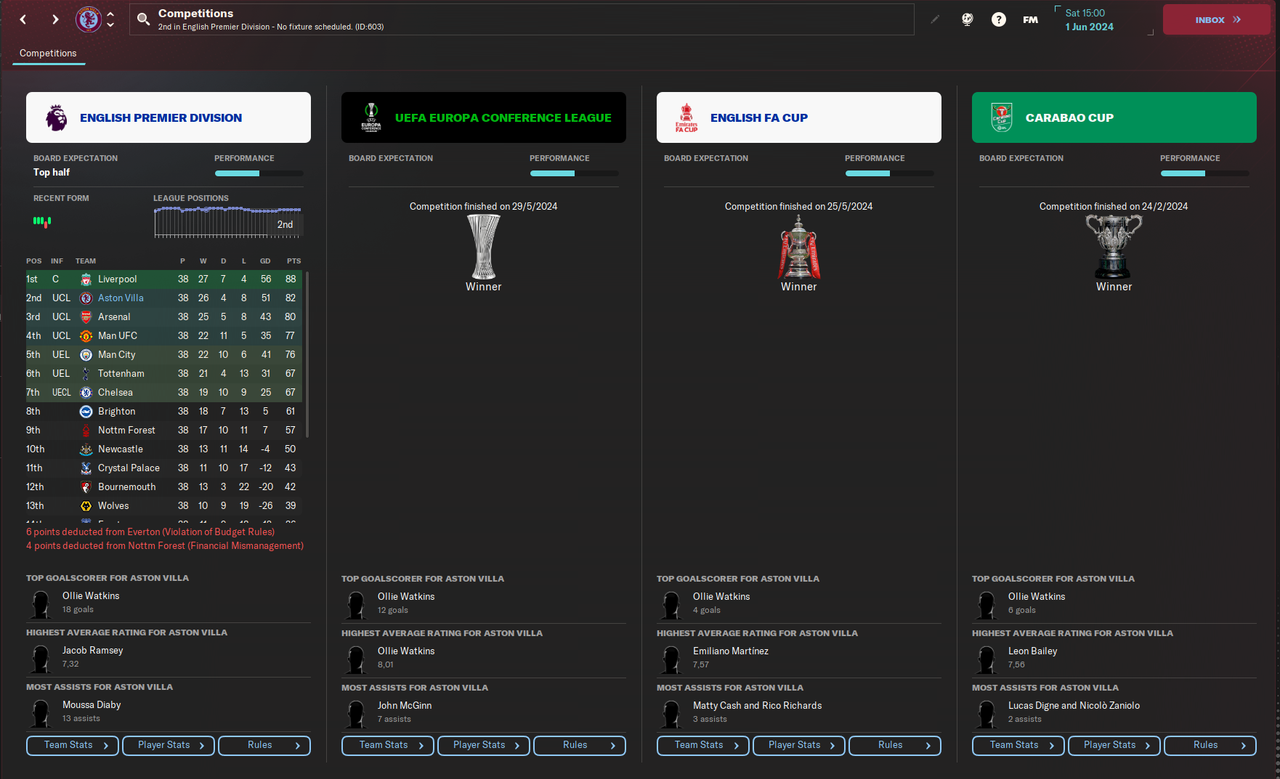1280x779 pixels.
Task: Open the English FA Cup header card
Action: (x=799, y=117)
